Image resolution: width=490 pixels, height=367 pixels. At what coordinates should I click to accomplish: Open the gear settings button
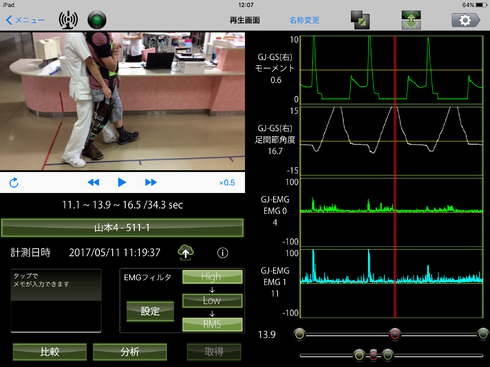click(x=466, y=20)
